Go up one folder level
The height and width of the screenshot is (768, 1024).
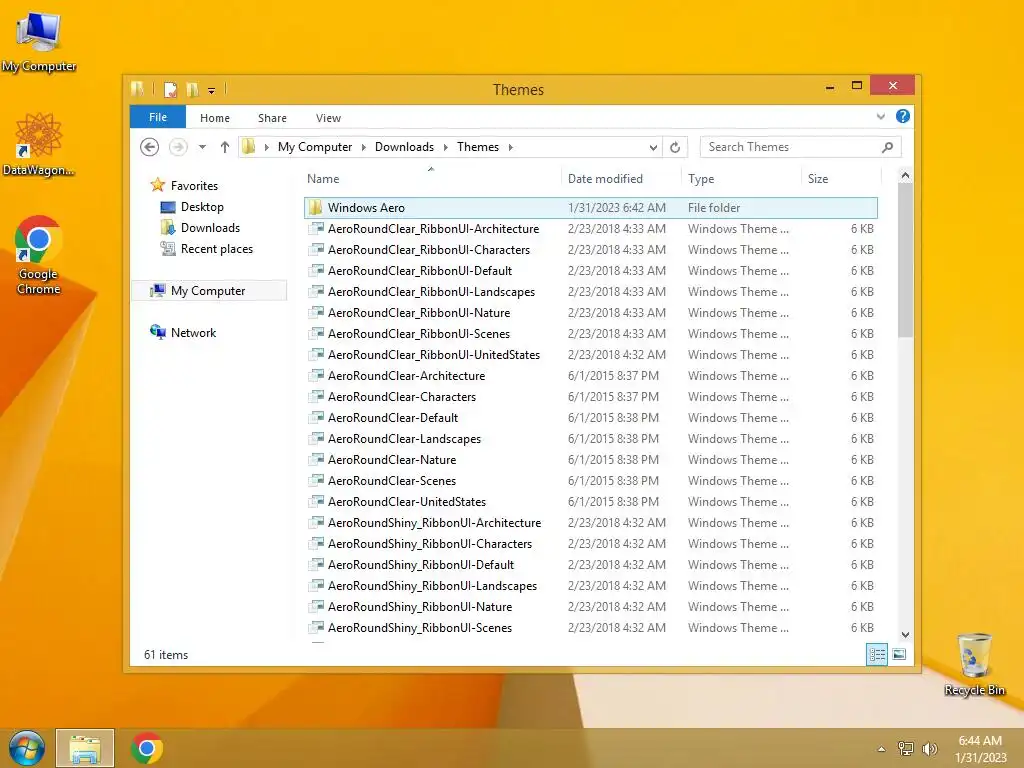(225, 147)
